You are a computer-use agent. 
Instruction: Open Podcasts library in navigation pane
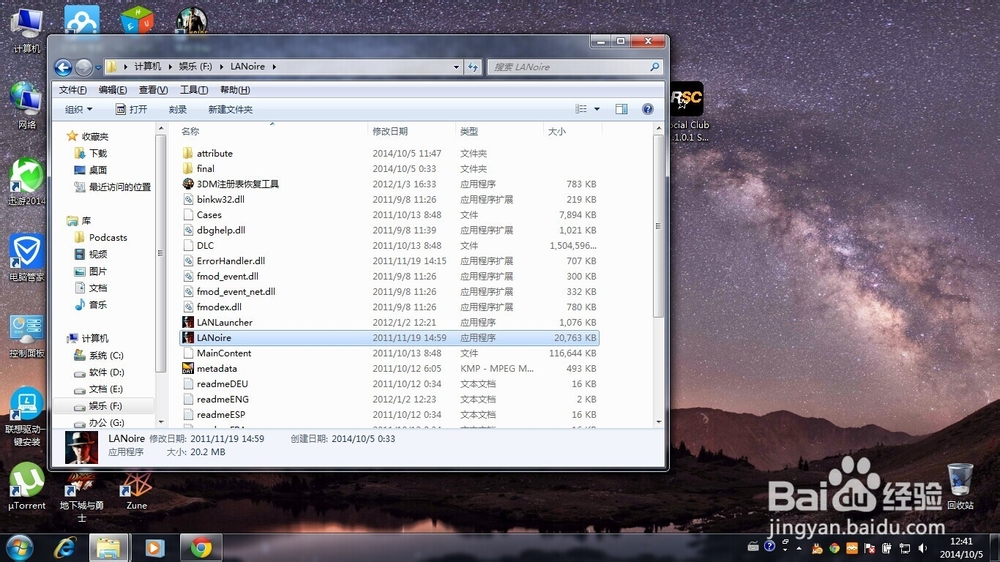point(108,237)
